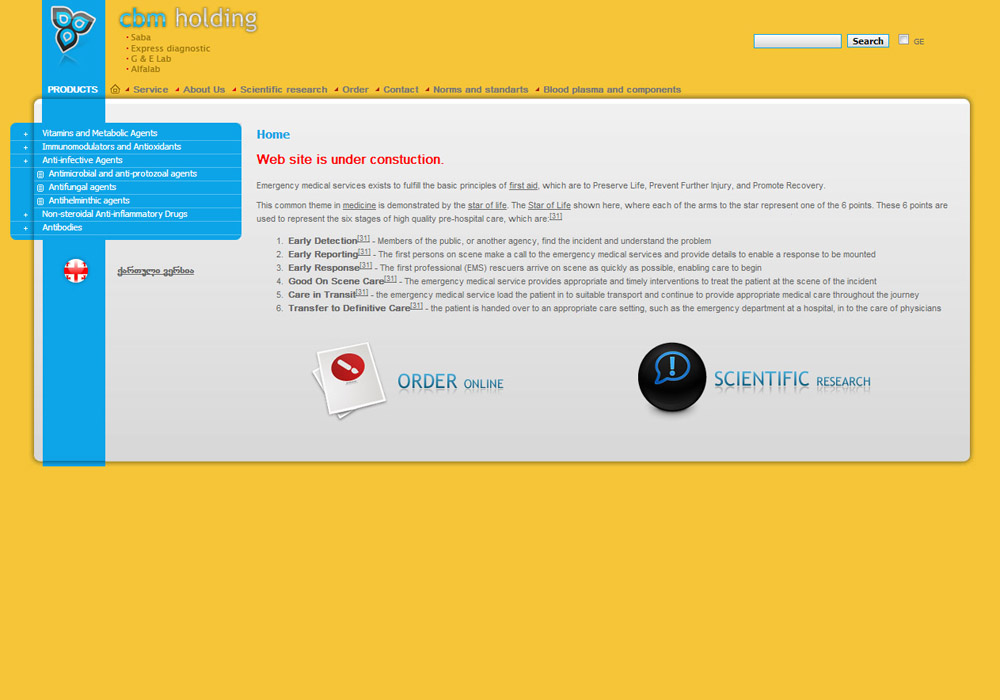Open the Order Online notepad icon
Screen dimensions: 1000x700
point(349,380)
